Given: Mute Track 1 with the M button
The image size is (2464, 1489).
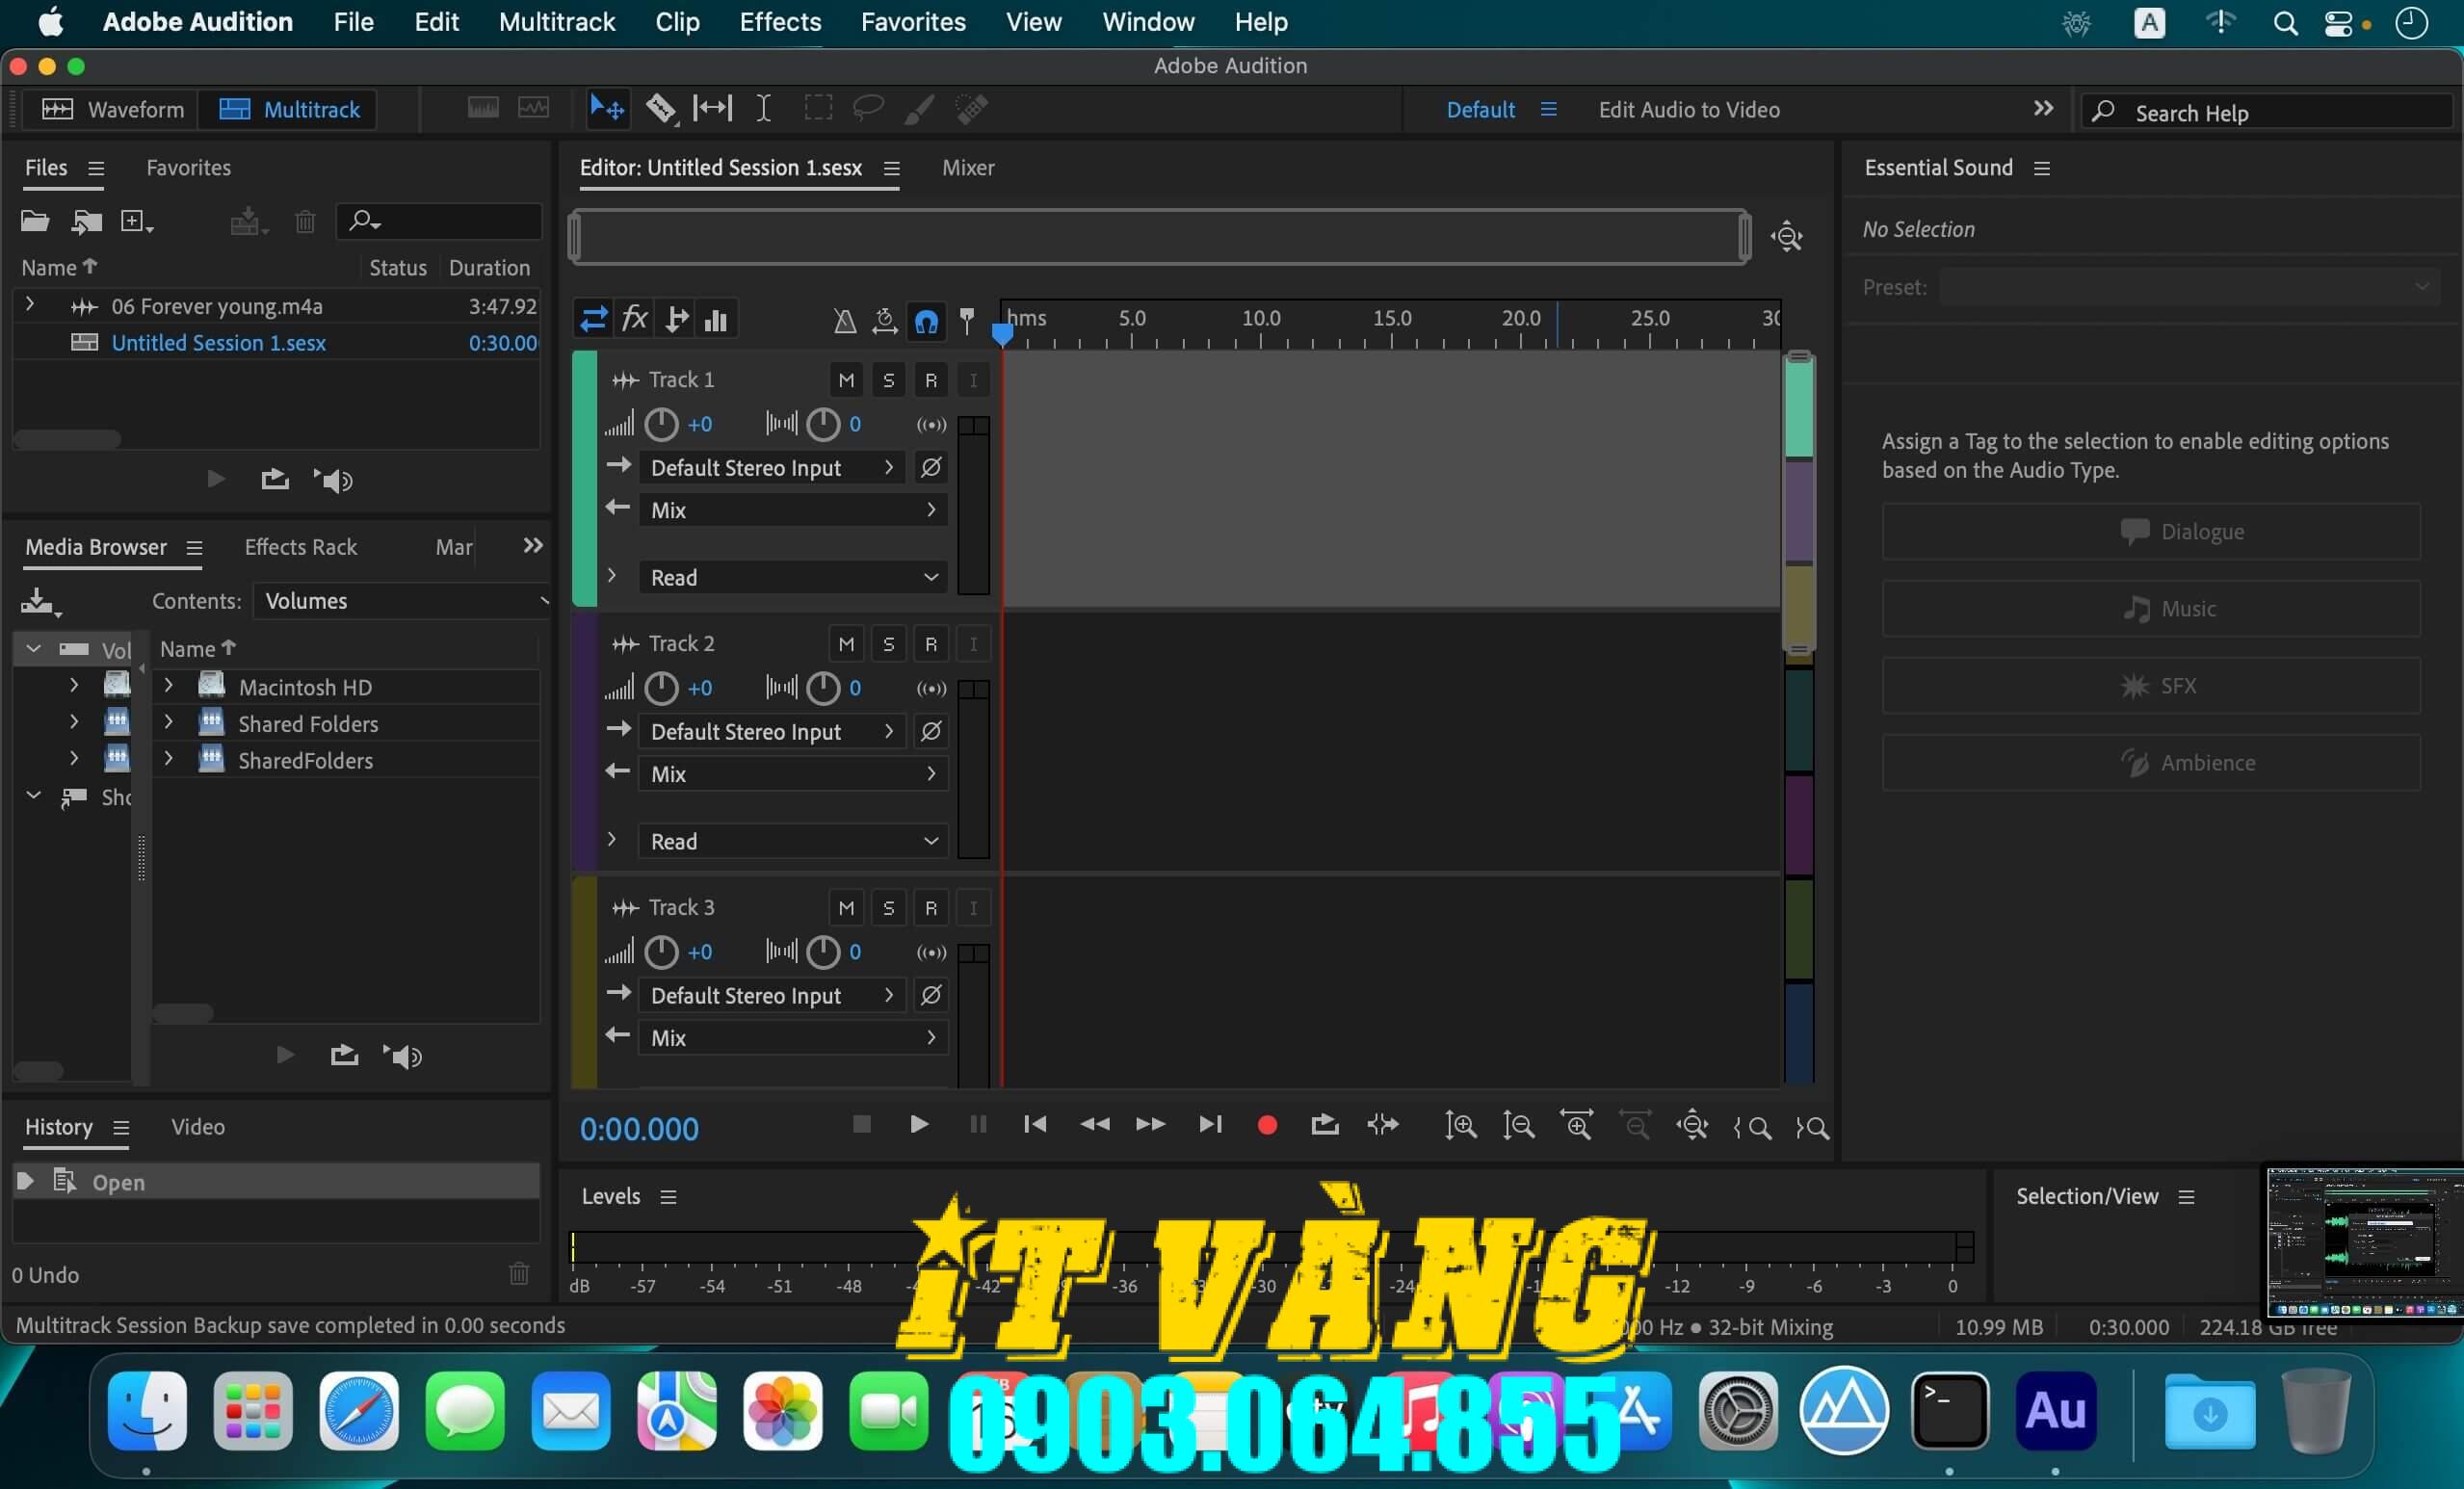Looking at the screenshot, I should point(847,379).
